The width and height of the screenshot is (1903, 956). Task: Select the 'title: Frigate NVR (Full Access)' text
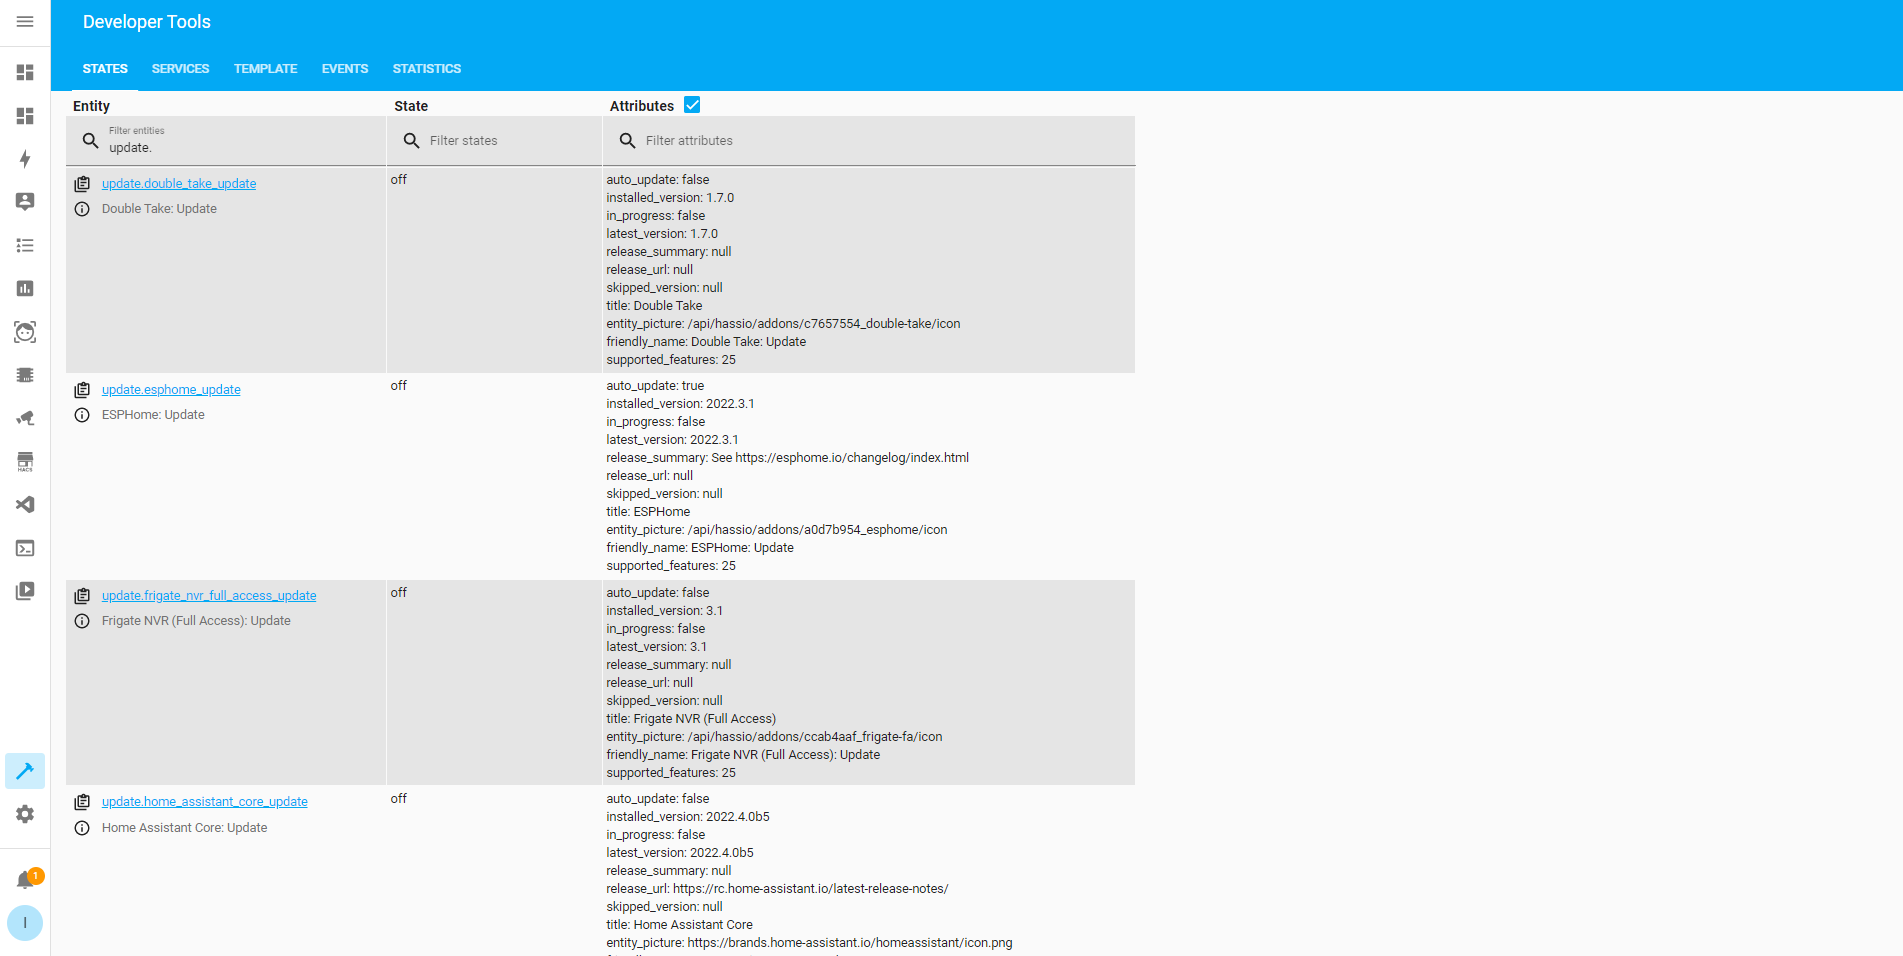[691, 719]
